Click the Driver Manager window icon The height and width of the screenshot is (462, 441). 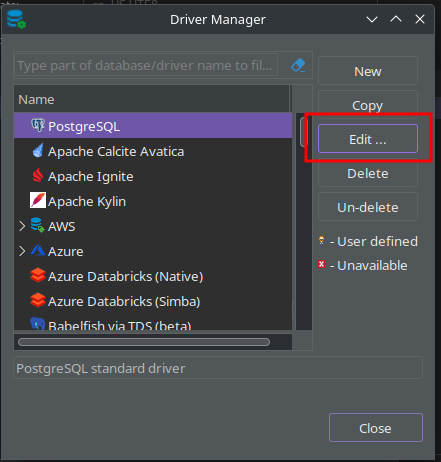16,19
